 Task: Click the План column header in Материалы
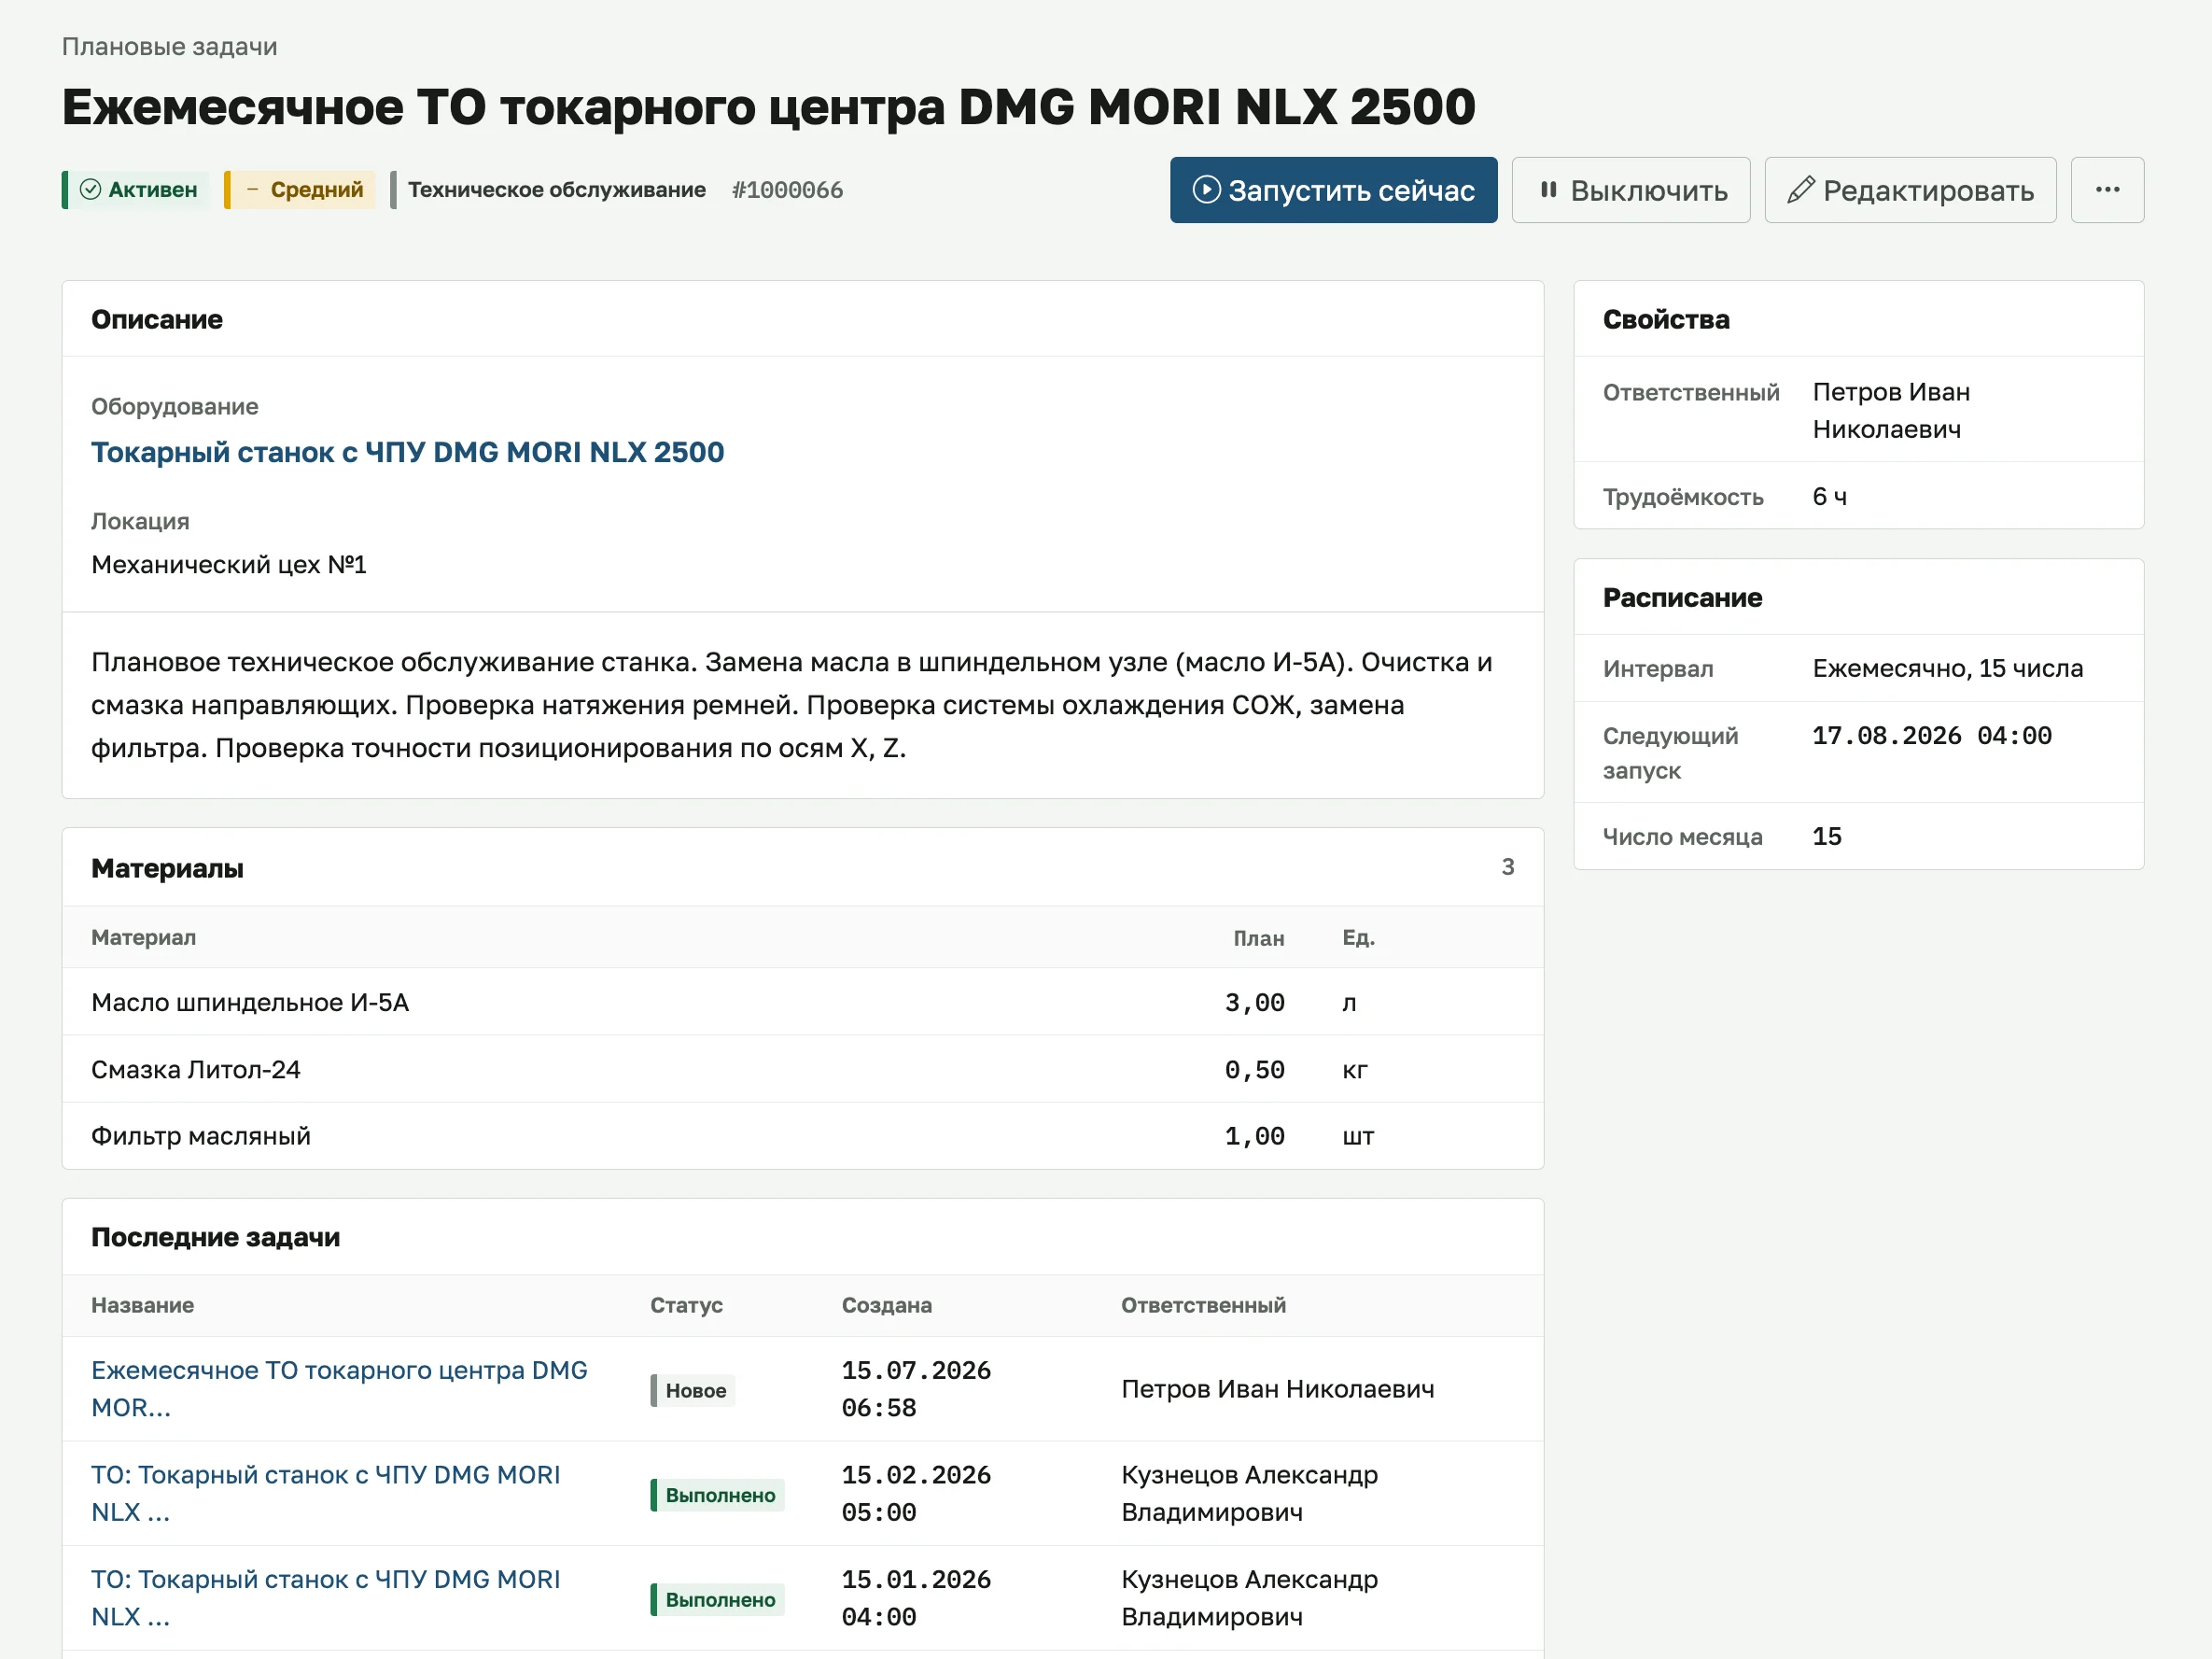pos(1258,938)
